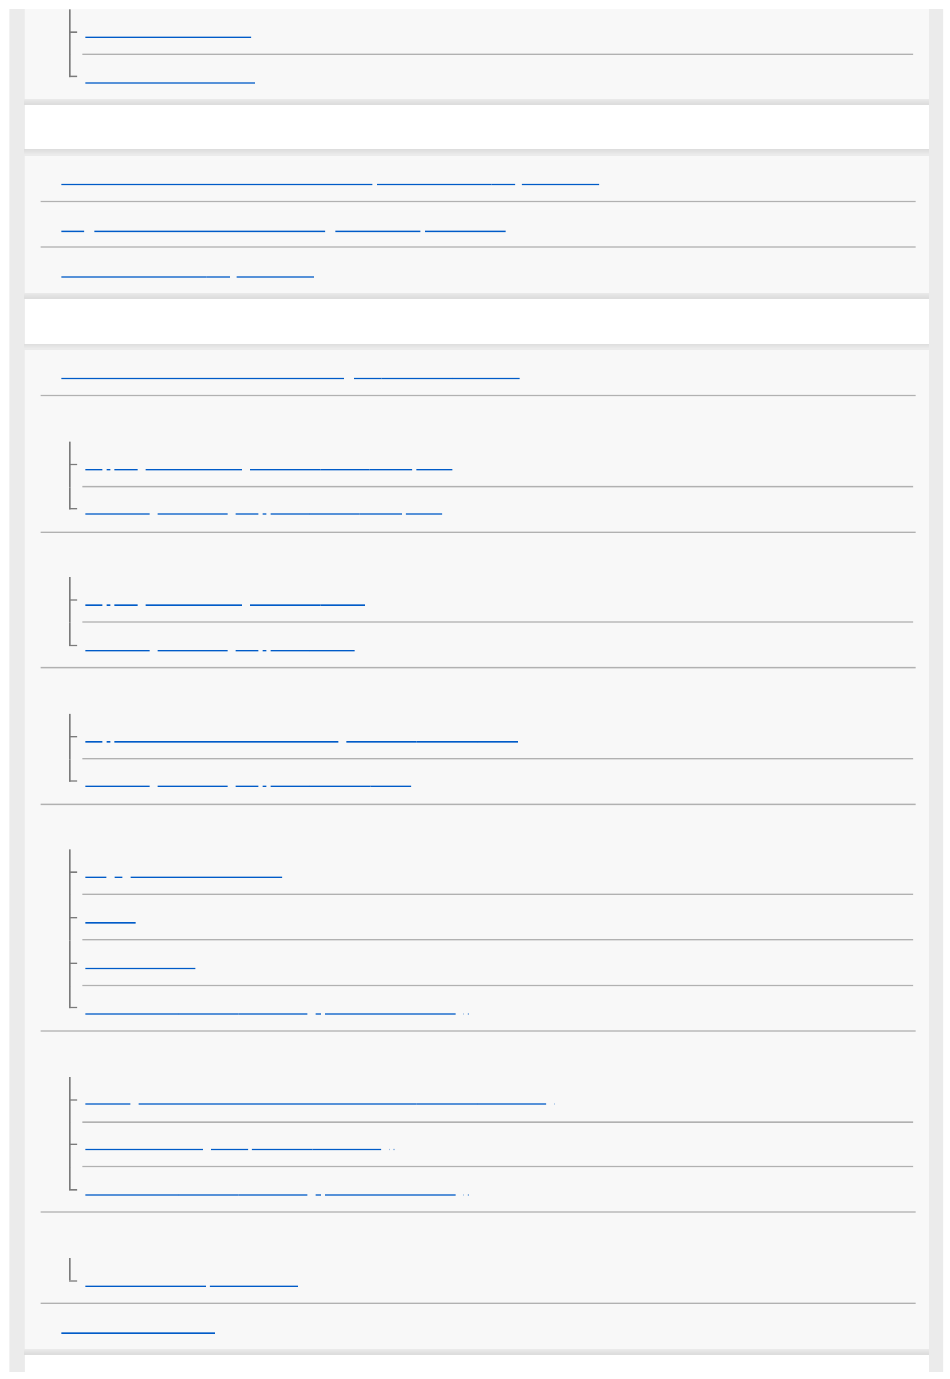Open the shortest link in the four-item sublist
Image resolution: width=950 pixels, height=1379 pixels.
click(110, 918)
